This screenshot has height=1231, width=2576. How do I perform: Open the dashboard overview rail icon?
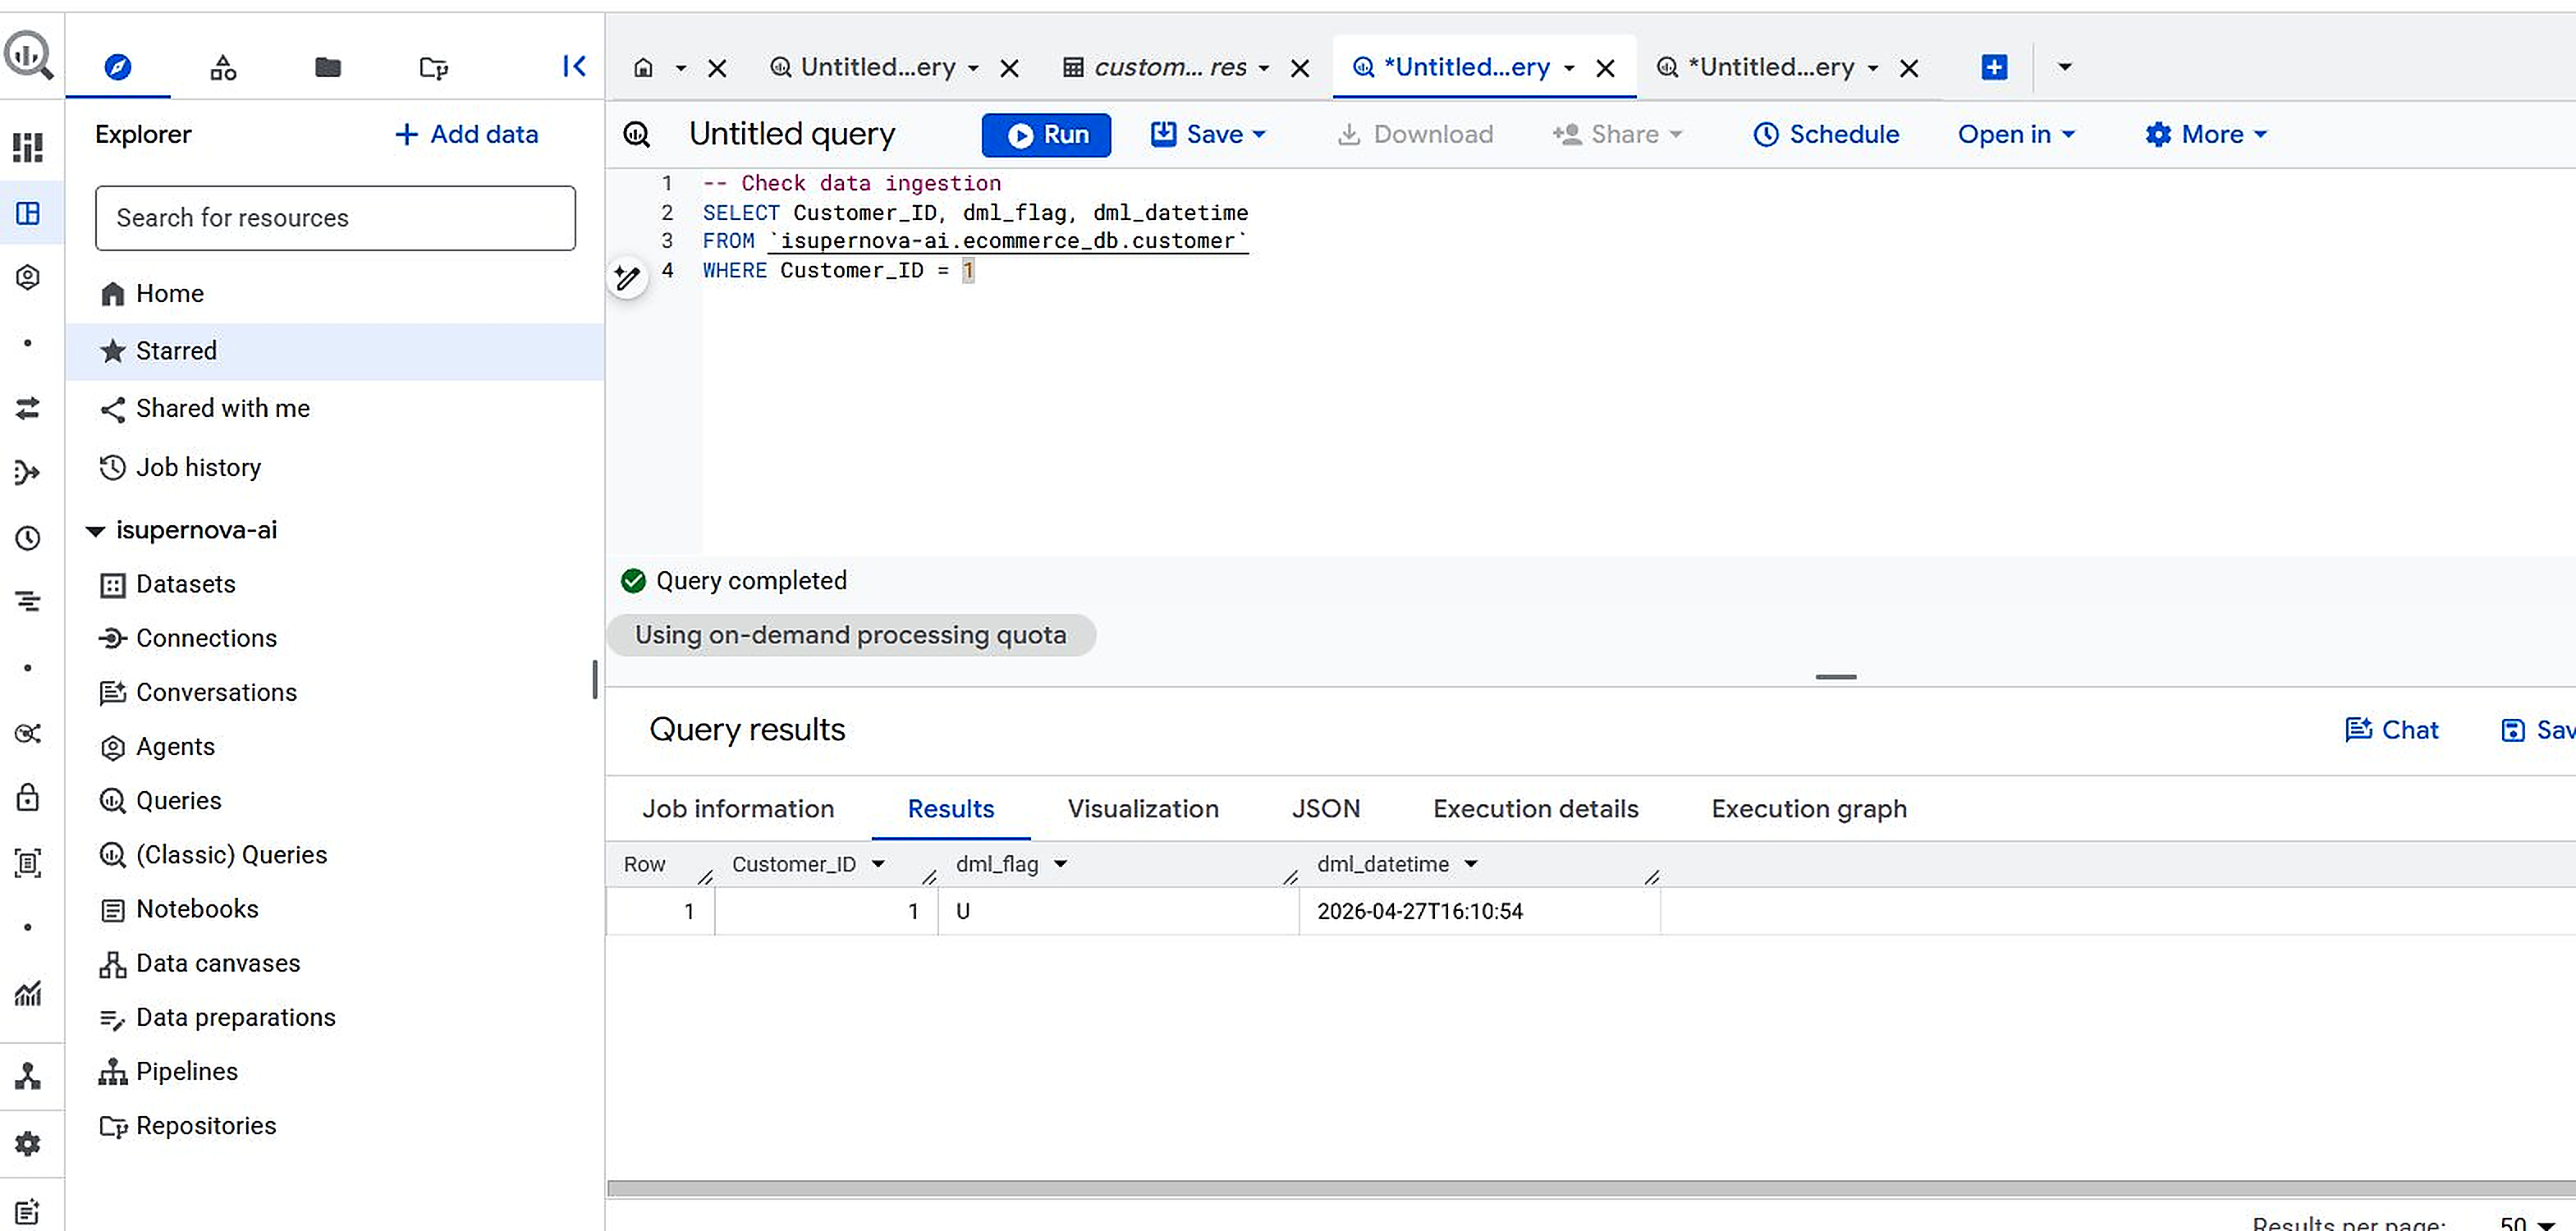pyautogui.click(x=28, y=147)
